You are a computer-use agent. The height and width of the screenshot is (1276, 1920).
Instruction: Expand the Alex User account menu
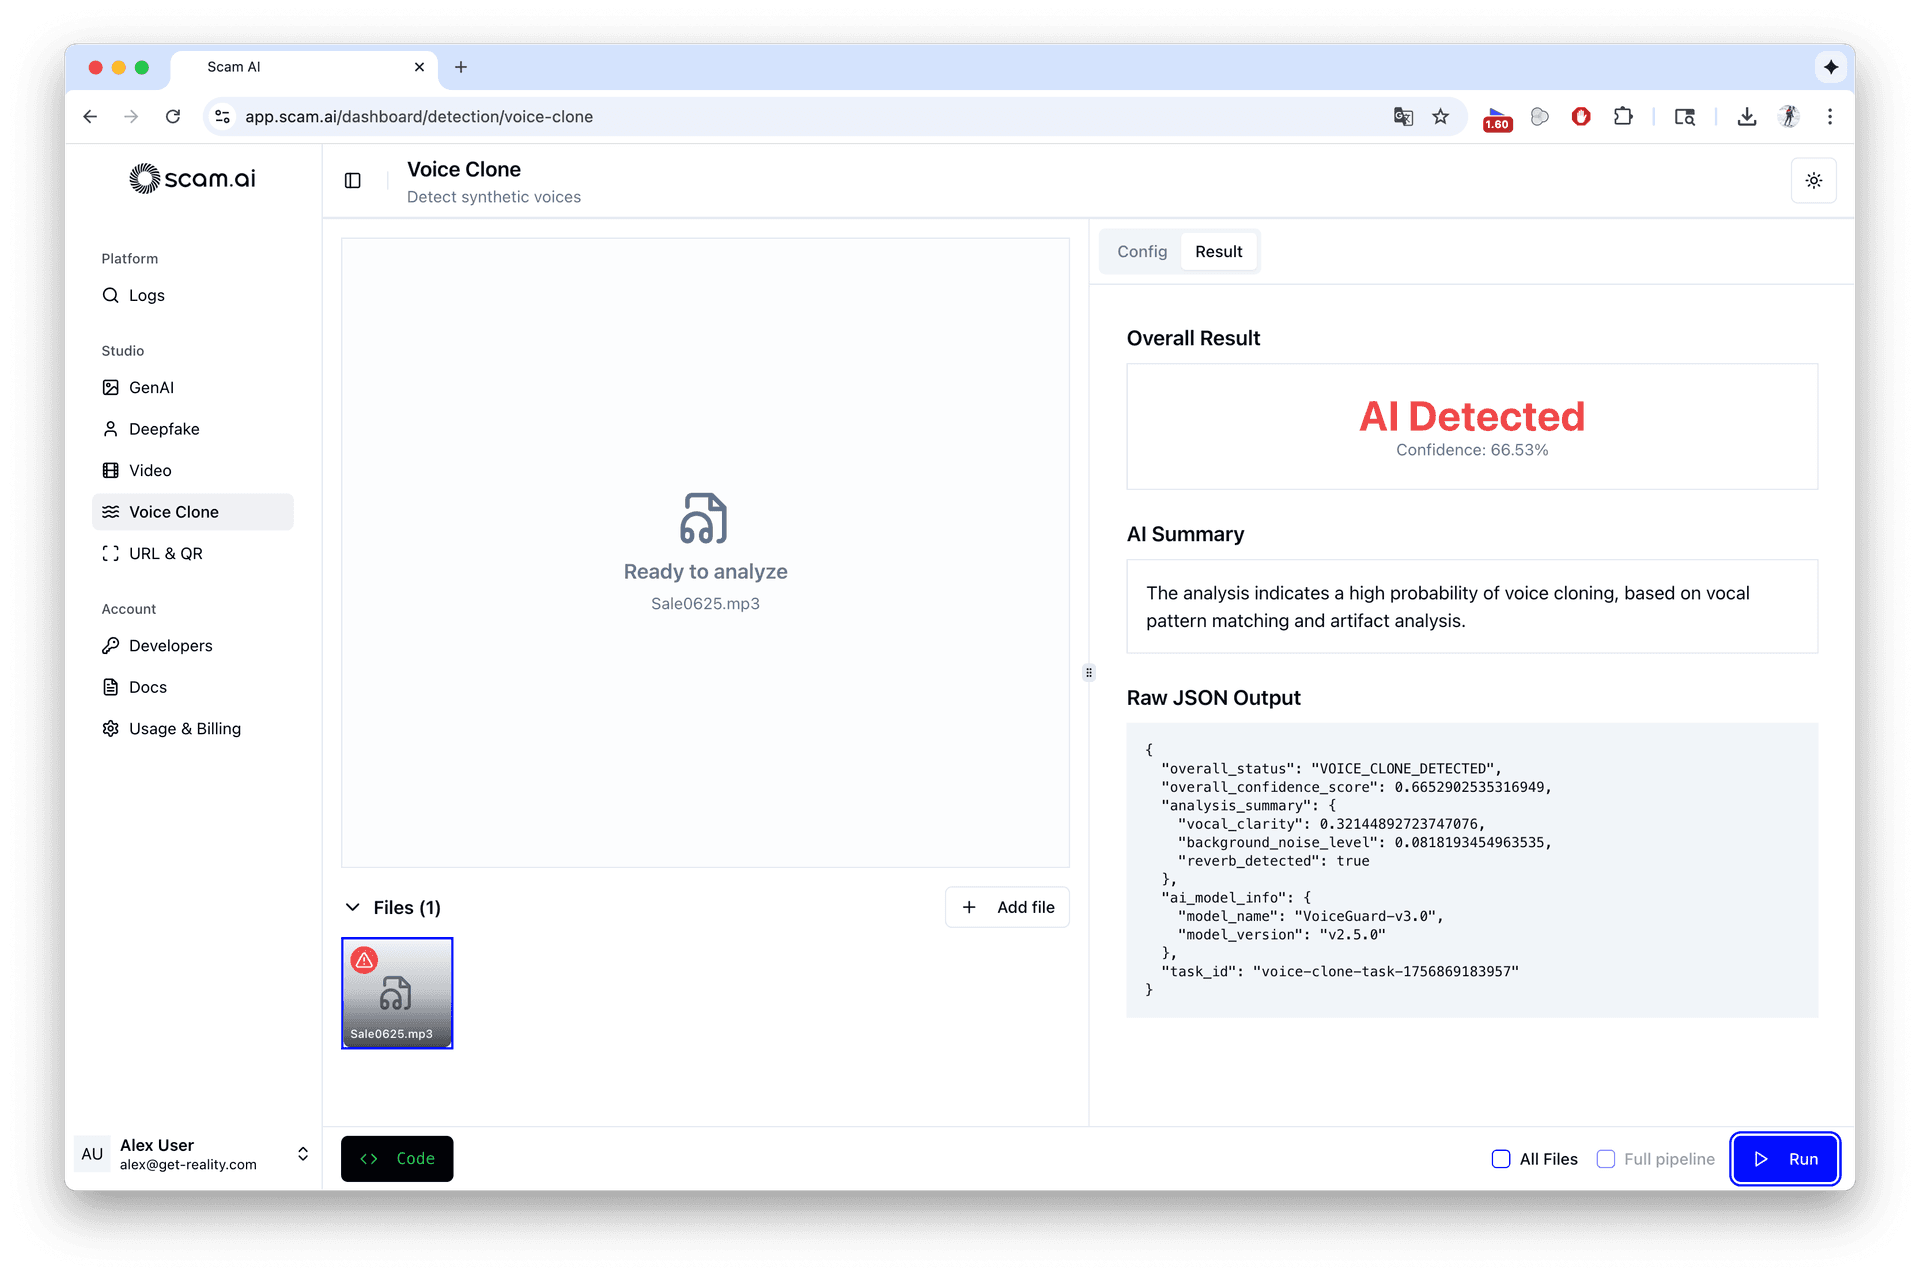[302, 1154]
